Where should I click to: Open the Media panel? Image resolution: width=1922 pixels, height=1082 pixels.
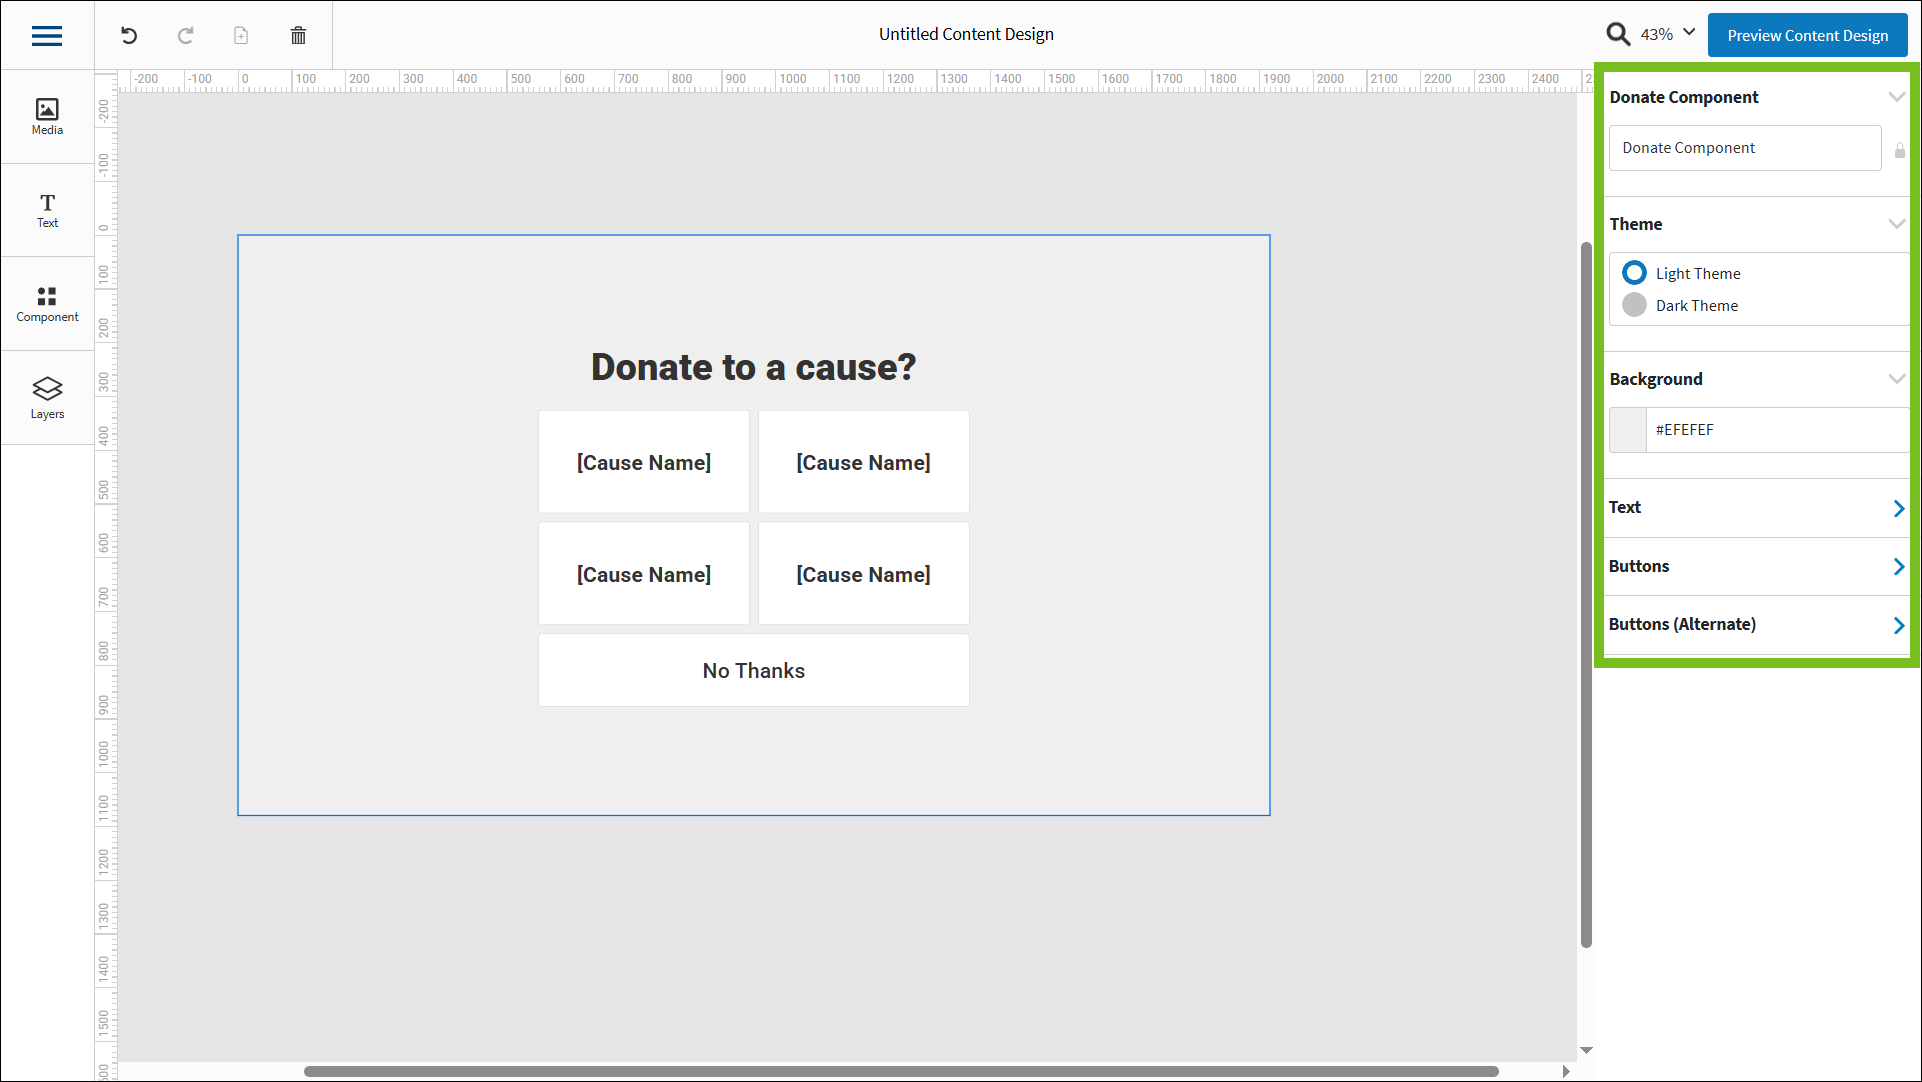tap(46, 116)
